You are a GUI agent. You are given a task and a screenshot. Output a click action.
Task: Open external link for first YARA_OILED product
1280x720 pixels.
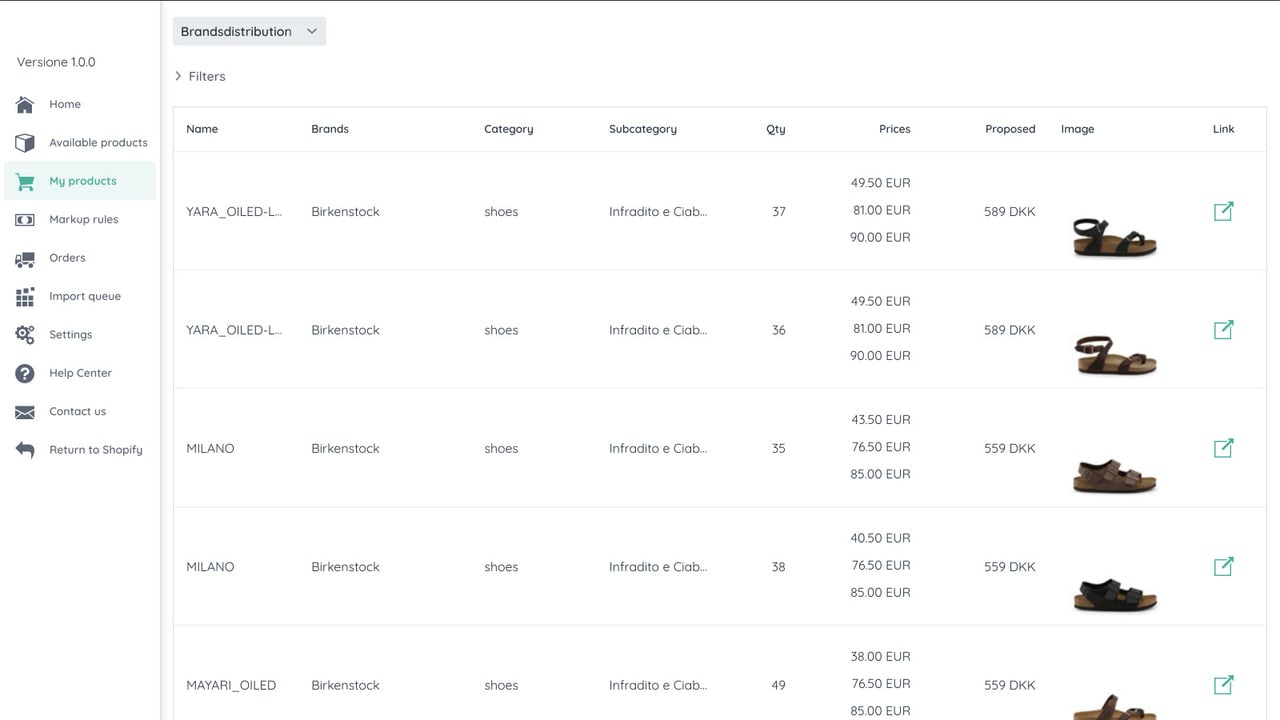[1223, 211]
